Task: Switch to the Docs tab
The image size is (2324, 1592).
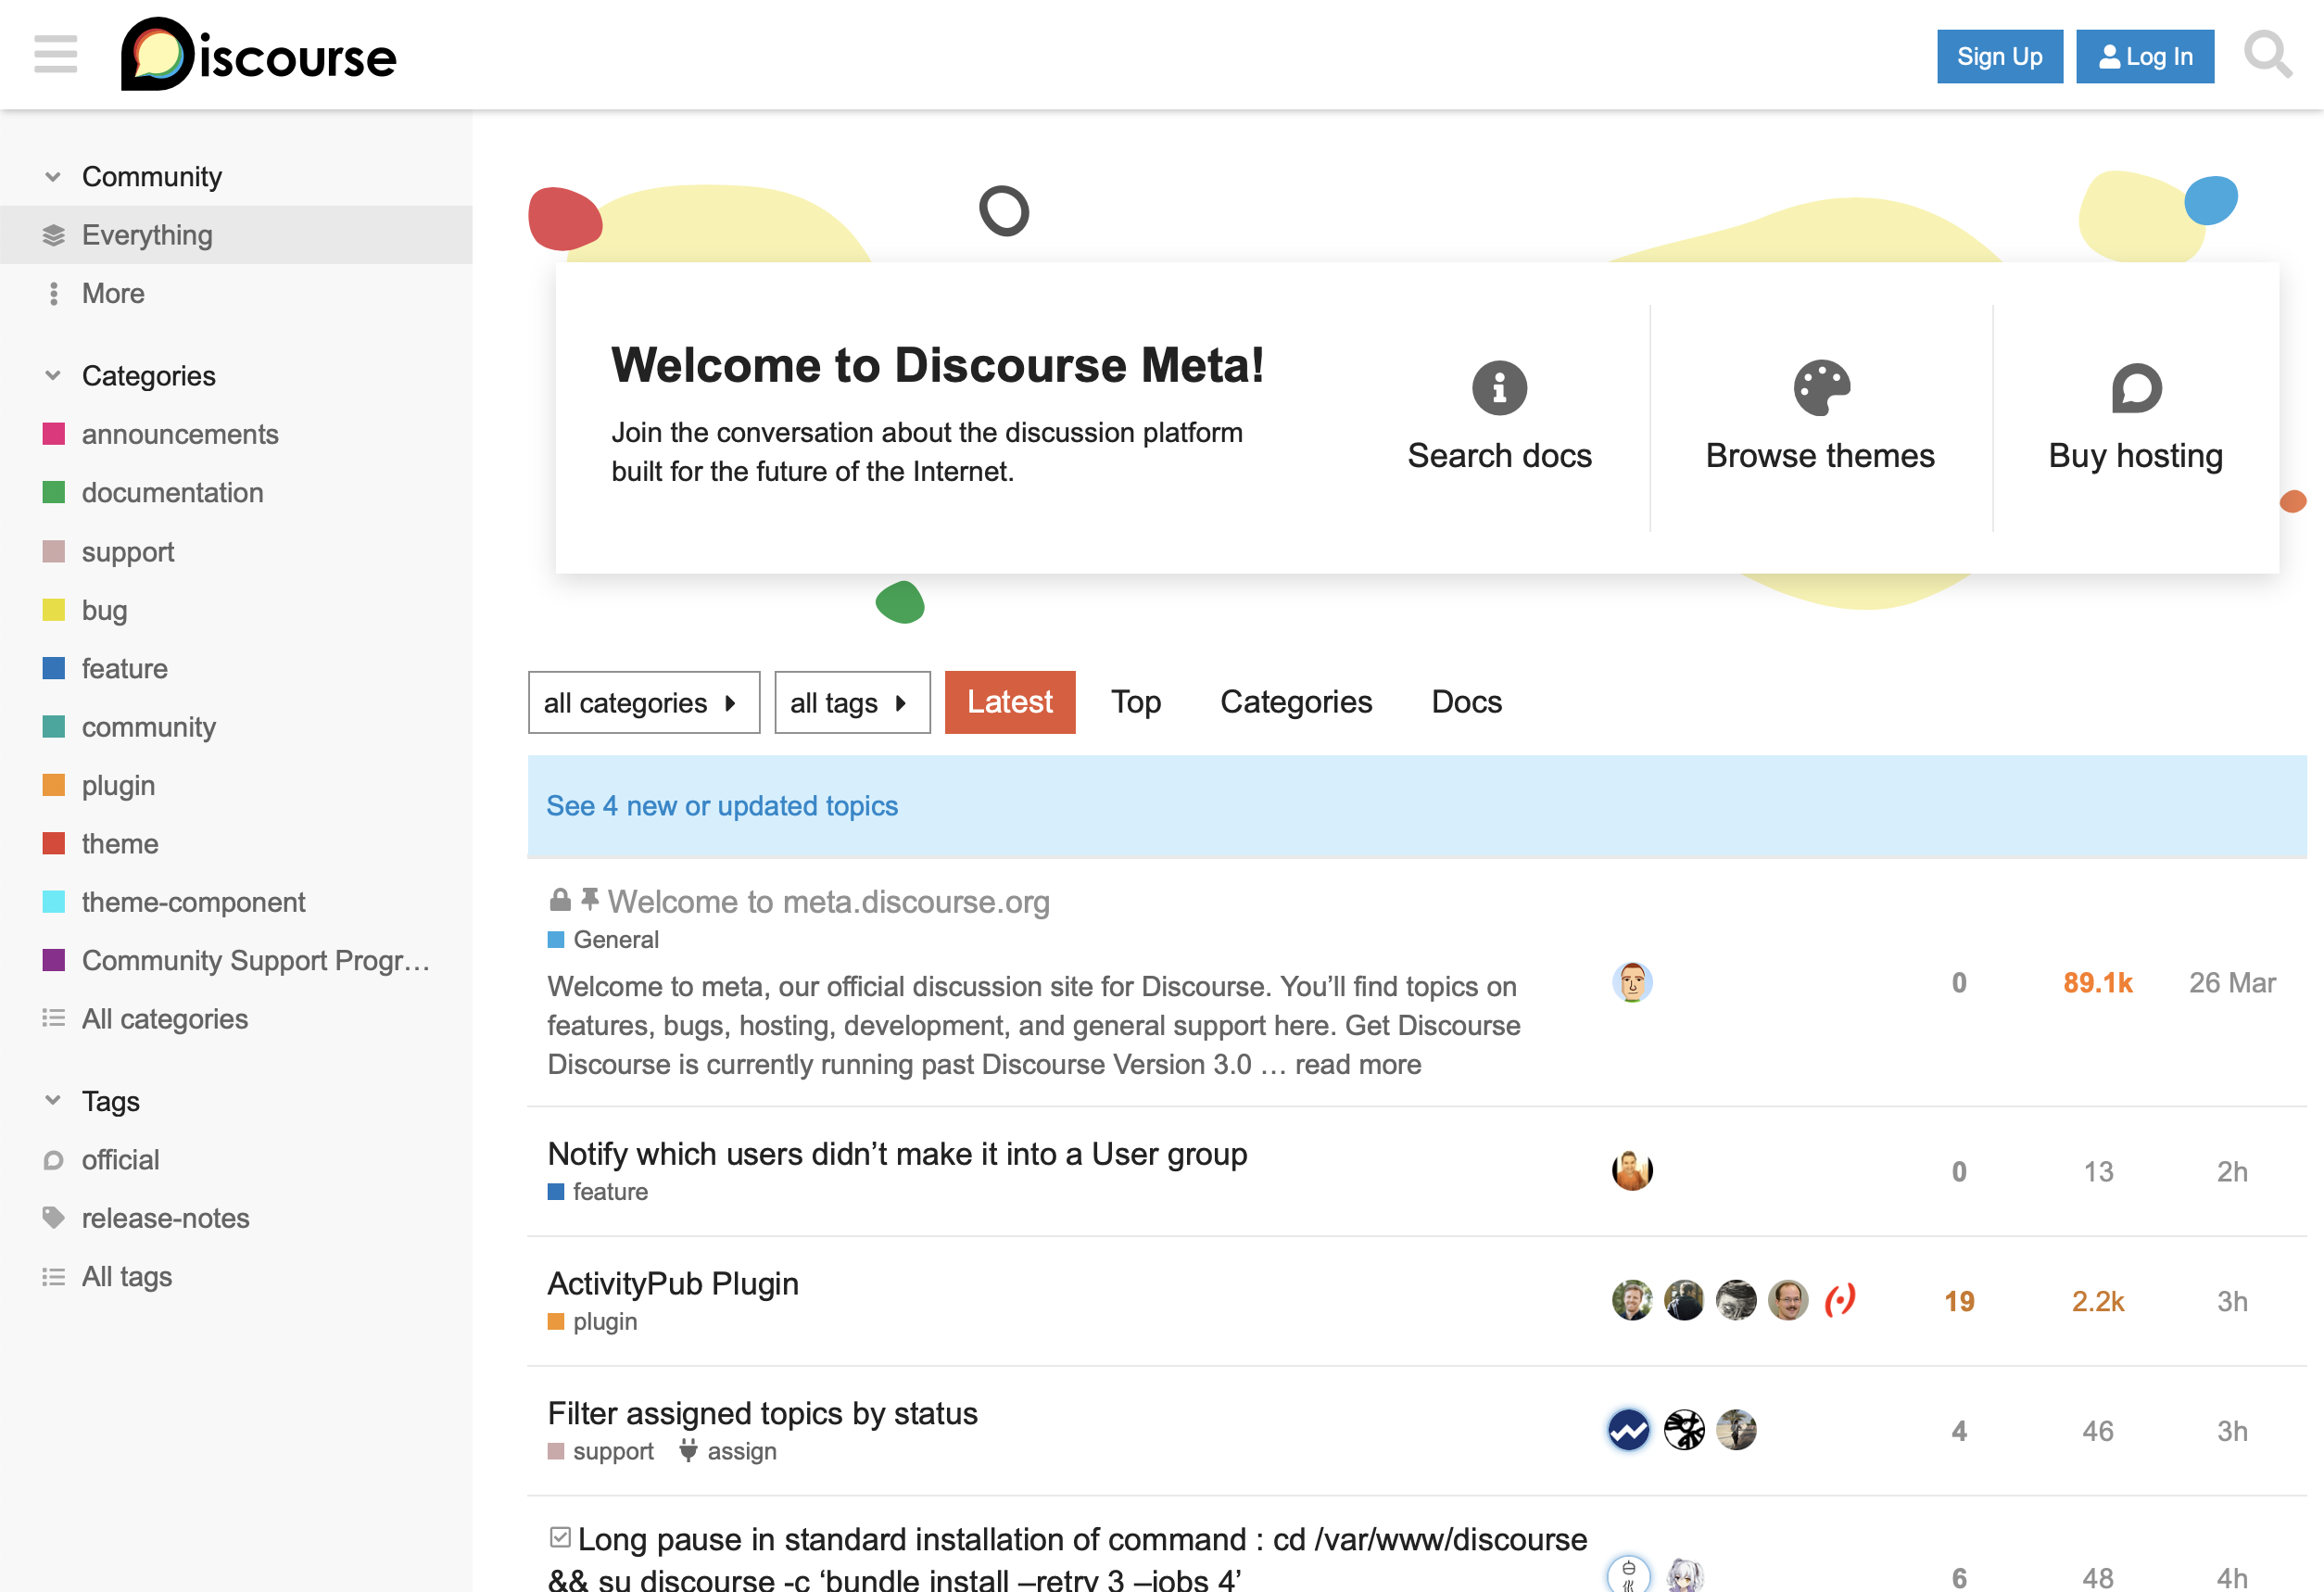Action: [x=1466, y=702]
